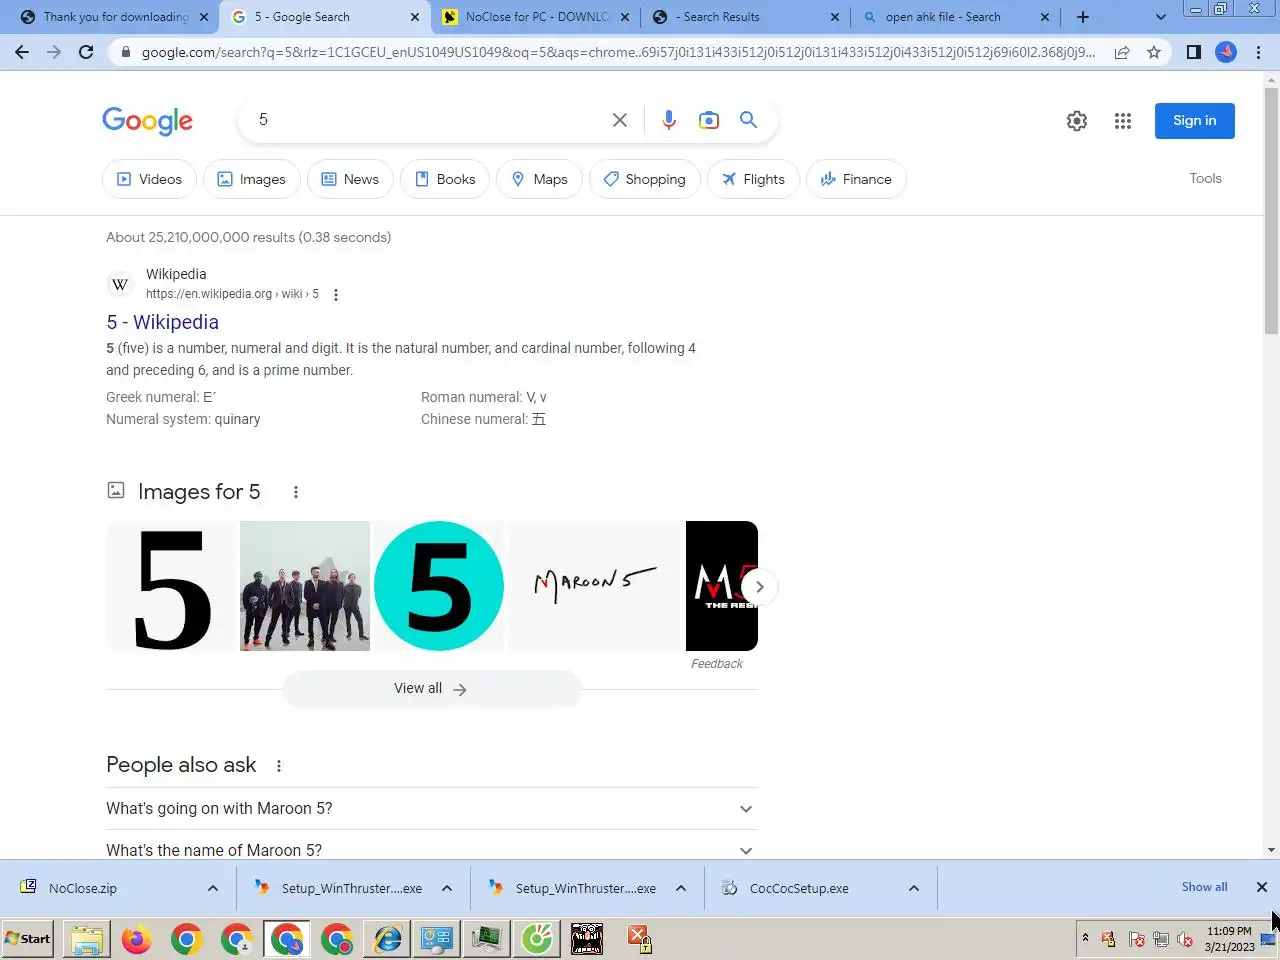Go to Google home via the logo
The image size is (1280, 960).
(148, 121)
